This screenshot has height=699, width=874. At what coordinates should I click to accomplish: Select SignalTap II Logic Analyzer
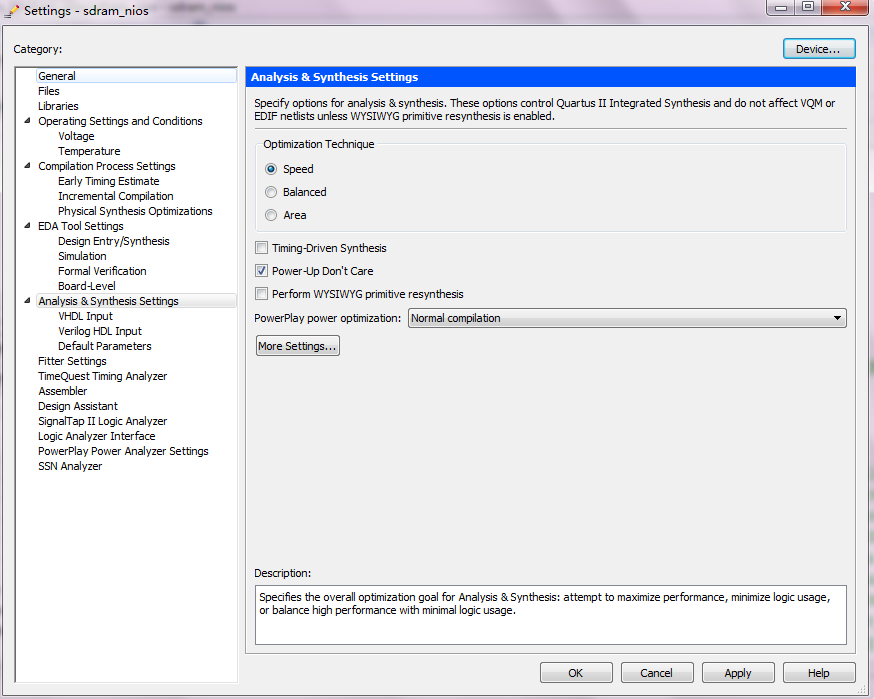[103, 421]
